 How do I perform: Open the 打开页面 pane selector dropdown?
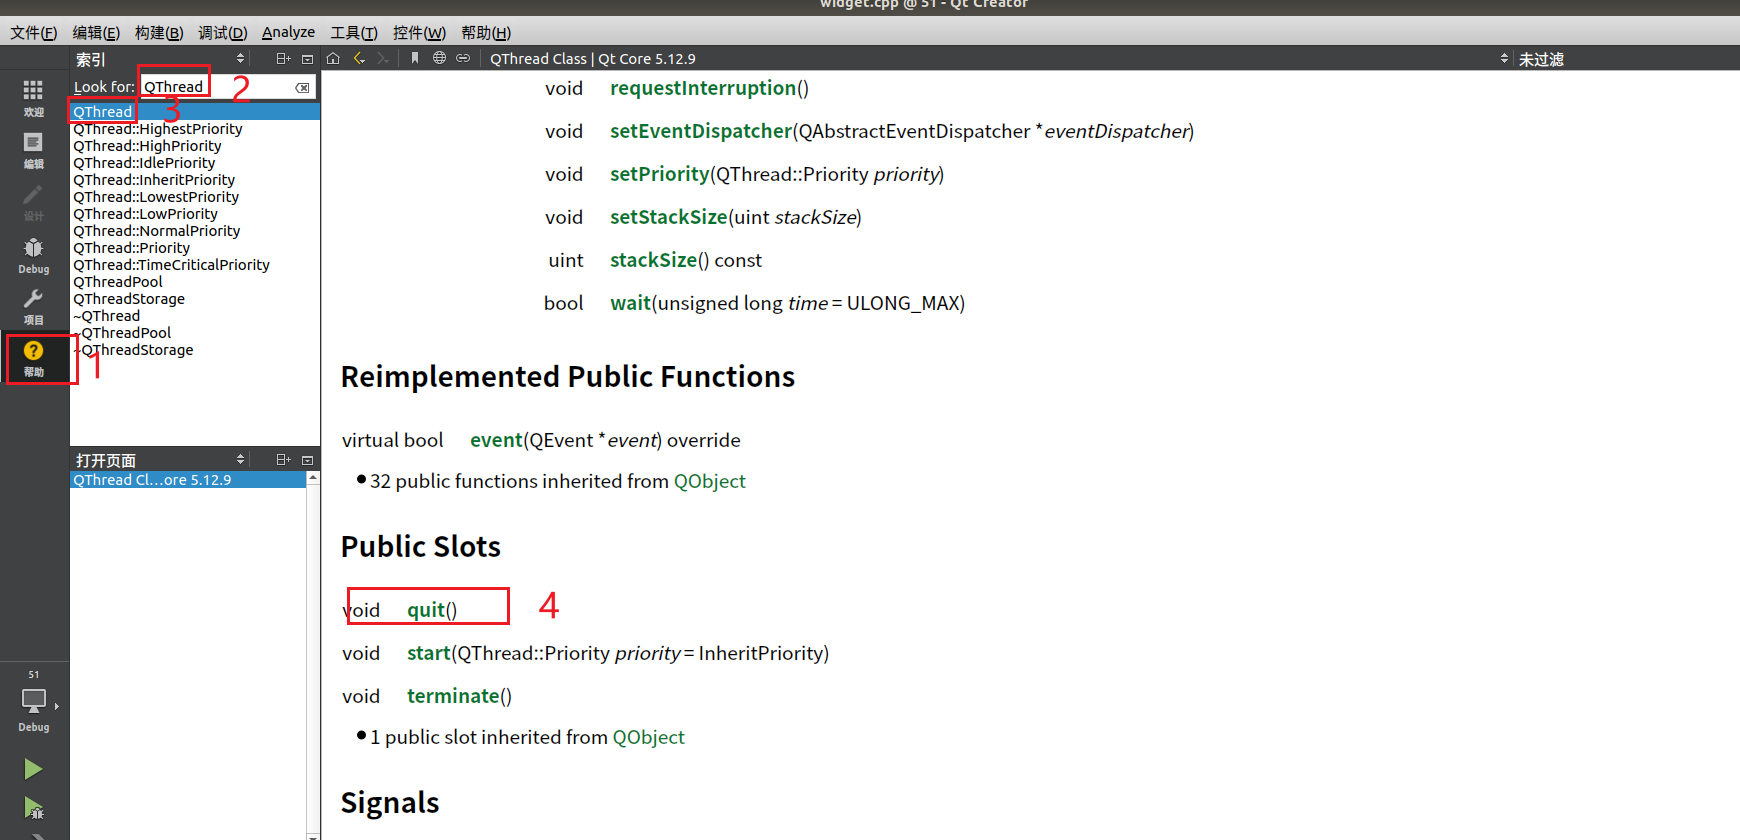click(x=160, y=460)
